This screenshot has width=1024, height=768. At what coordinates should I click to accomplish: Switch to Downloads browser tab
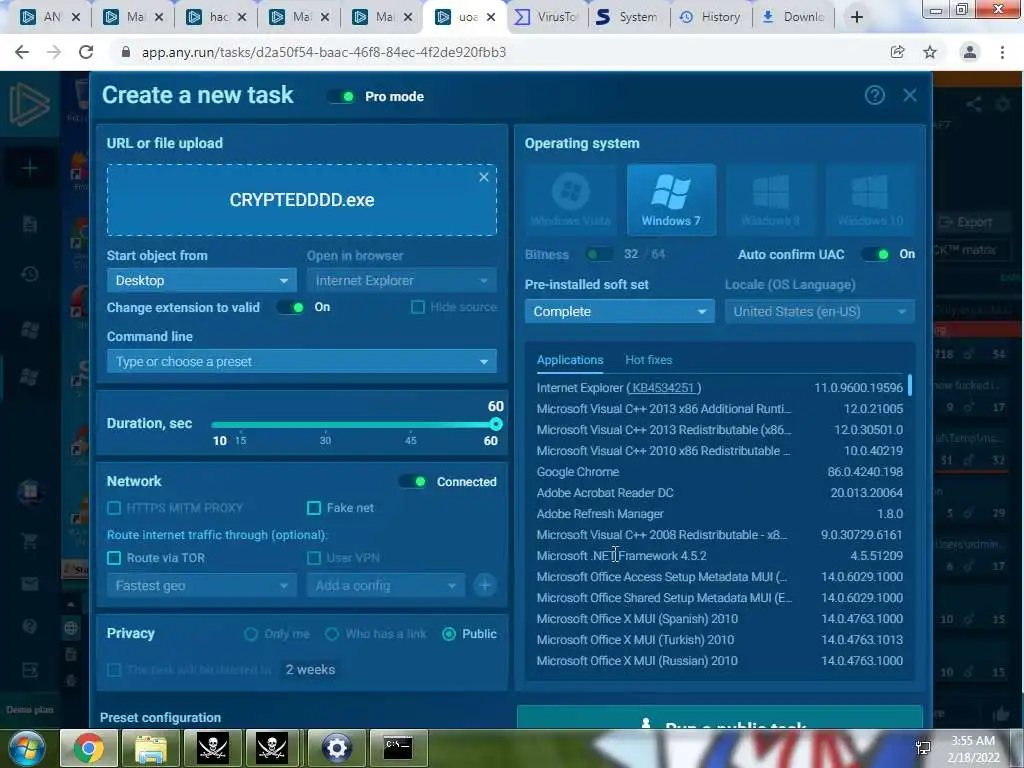[x=793, y=17]
